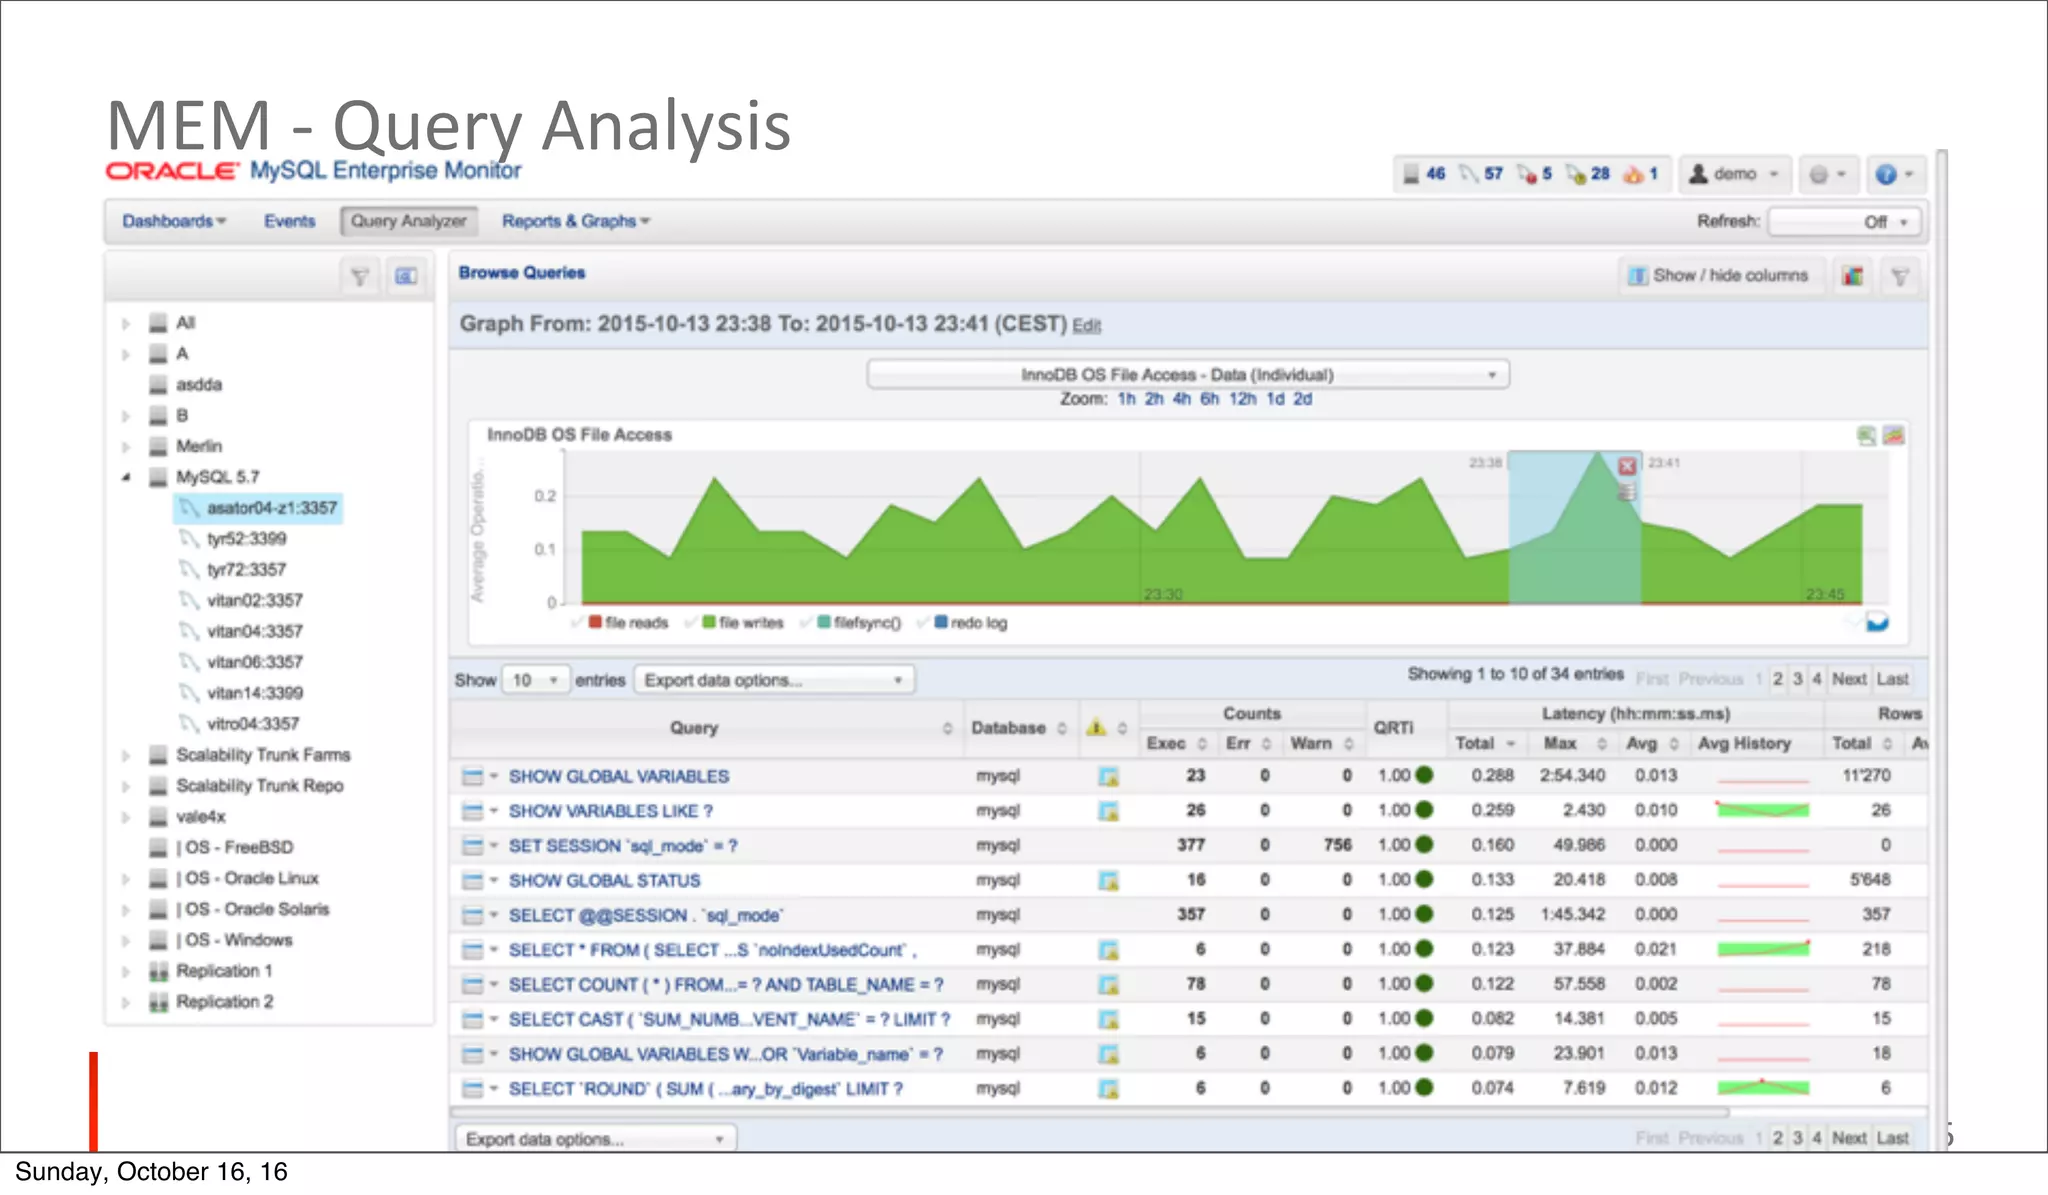This screenshot has width=2048, height=1195.
Task: Toggle the file reads legend checkbox
Action: click(x=578, y=623)
